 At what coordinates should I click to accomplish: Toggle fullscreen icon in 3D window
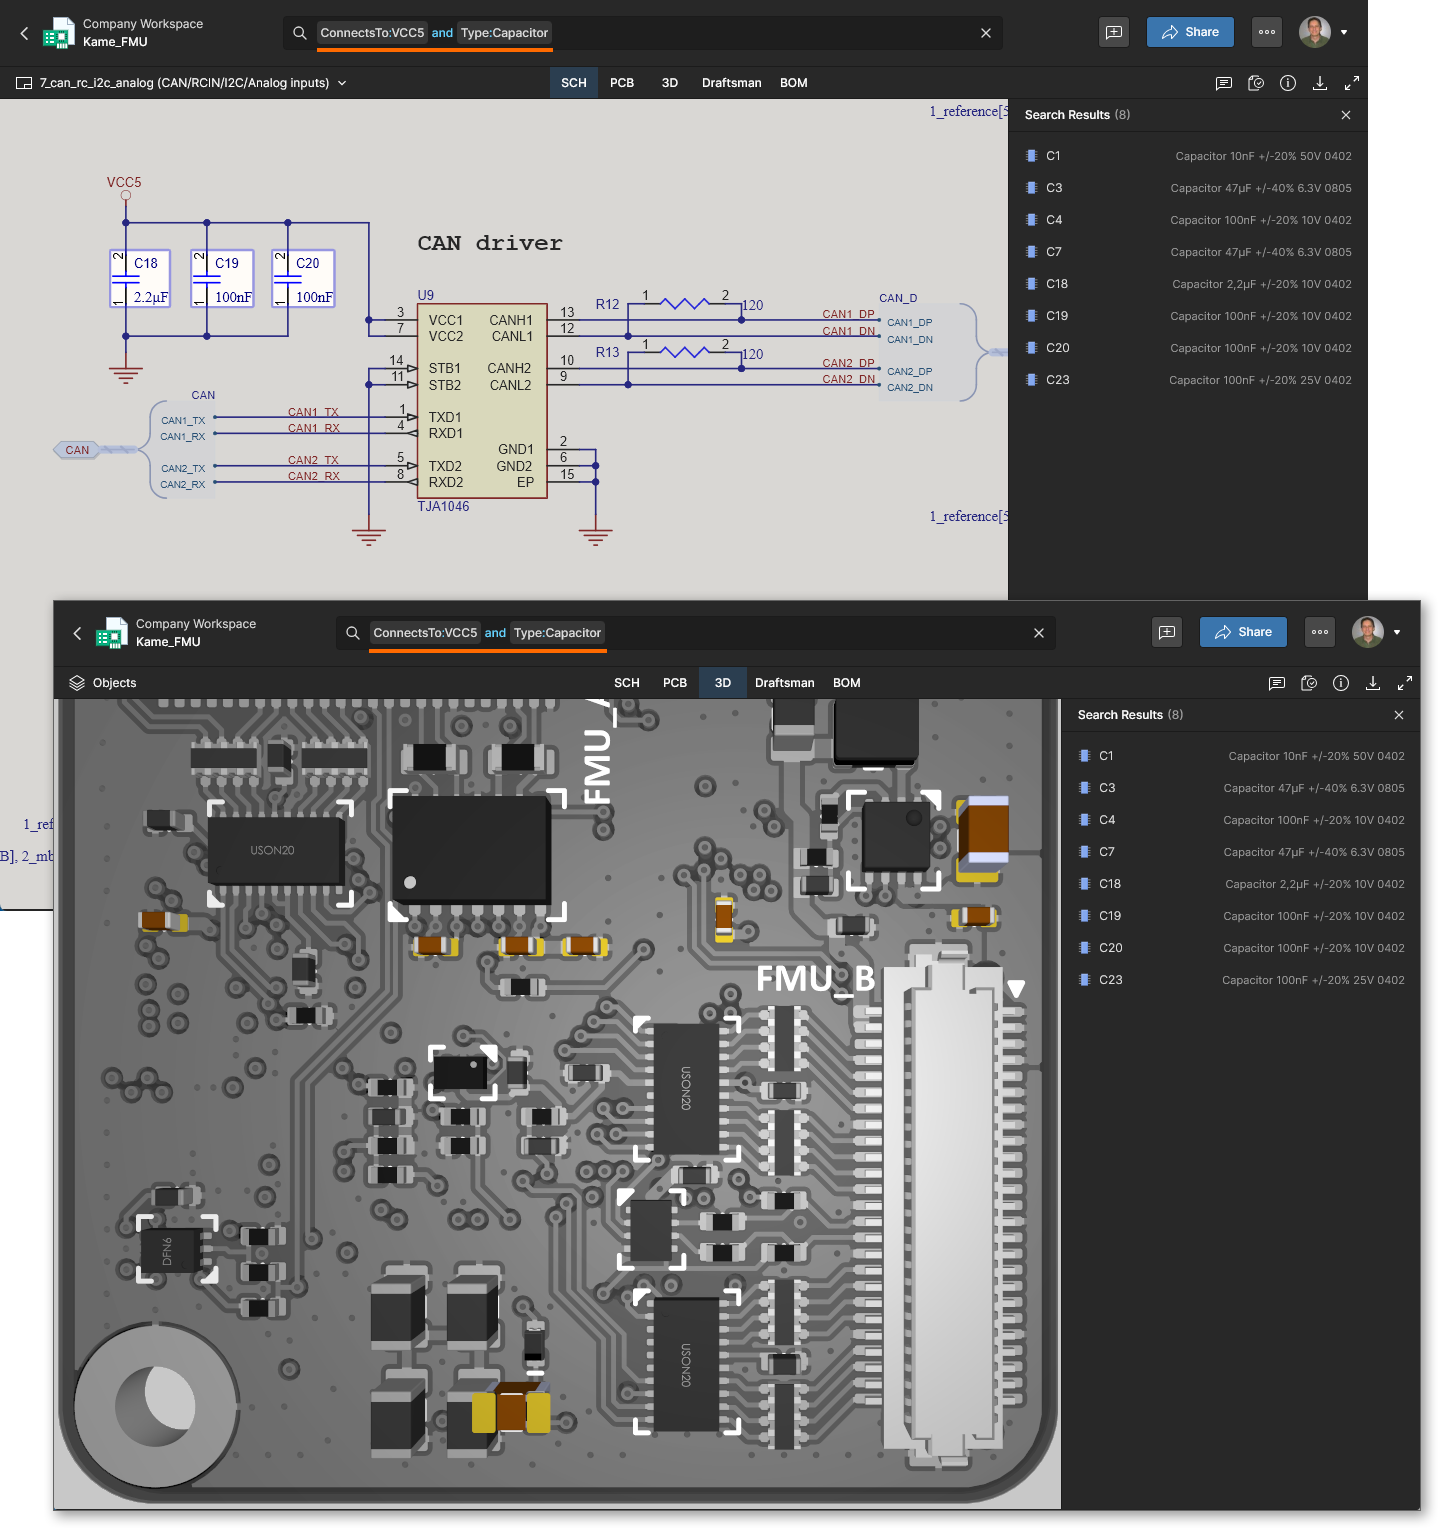1405,683
